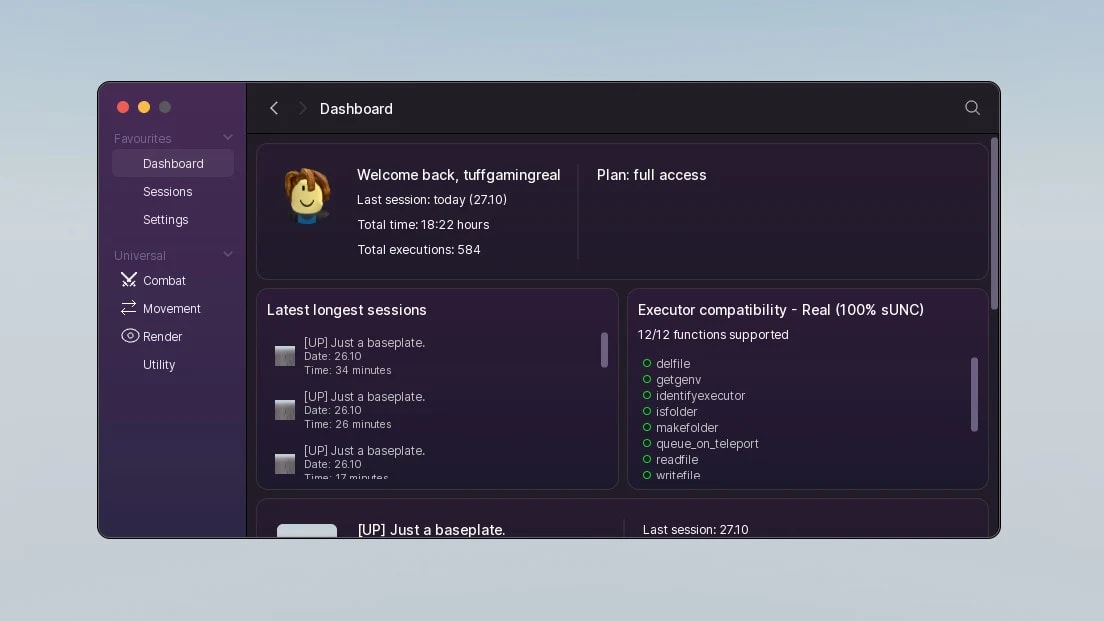Click the "identifyexecutor" function name

(701, 396)
